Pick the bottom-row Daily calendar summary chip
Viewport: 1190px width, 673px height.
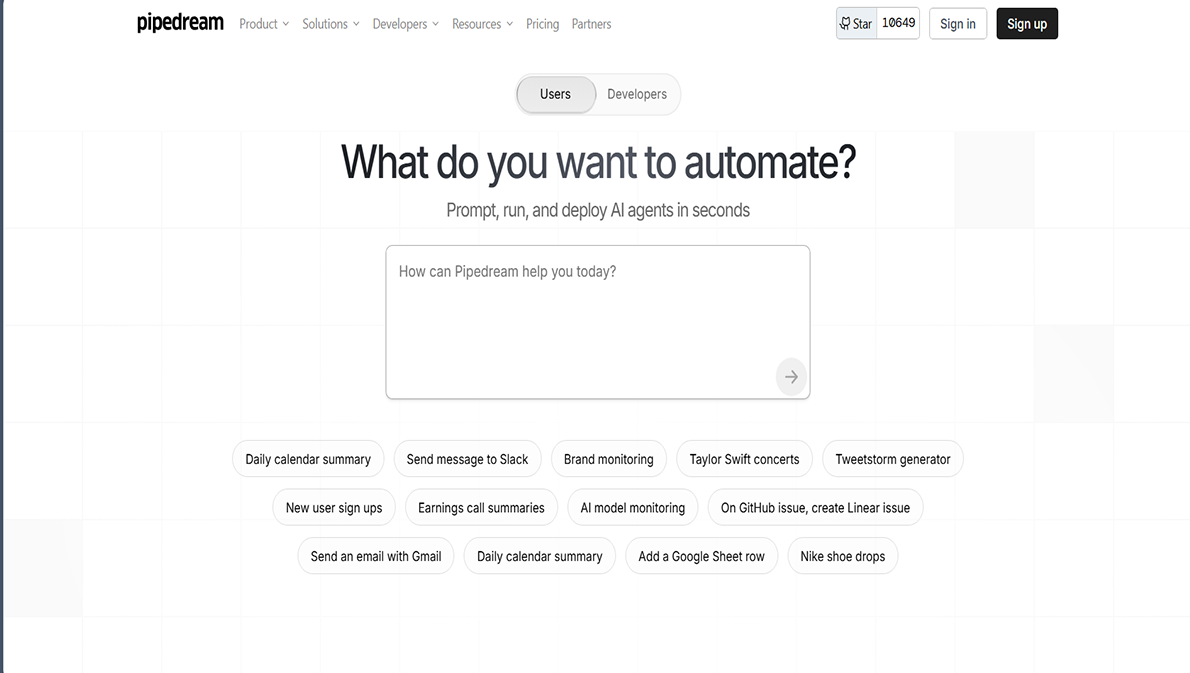coord(540,556)
